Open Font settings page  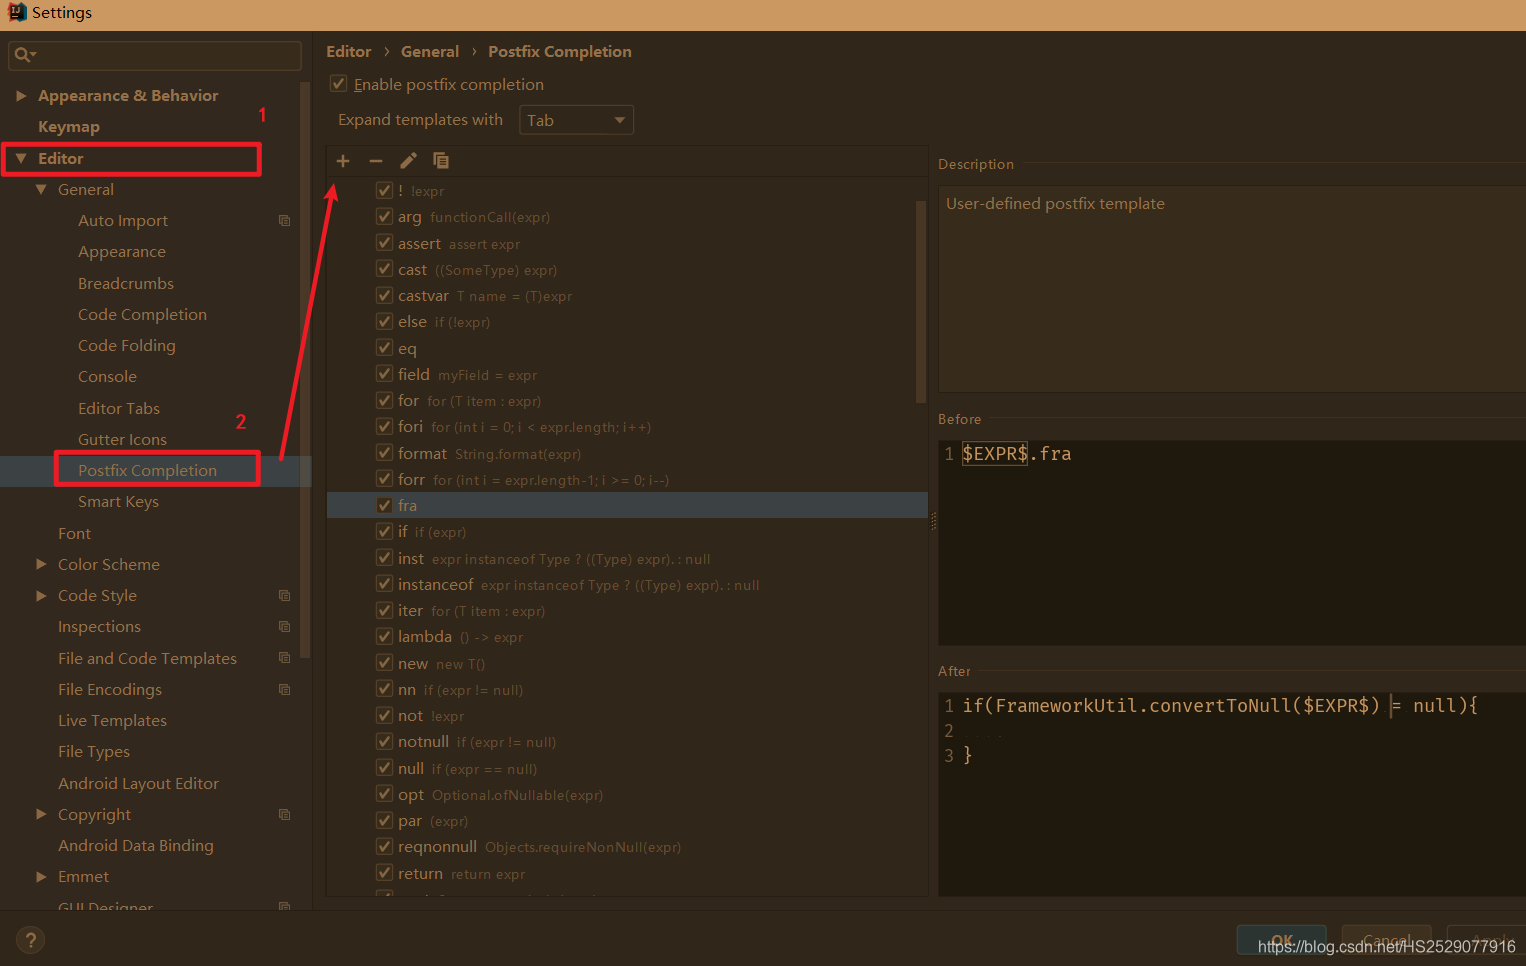[74, 534]
